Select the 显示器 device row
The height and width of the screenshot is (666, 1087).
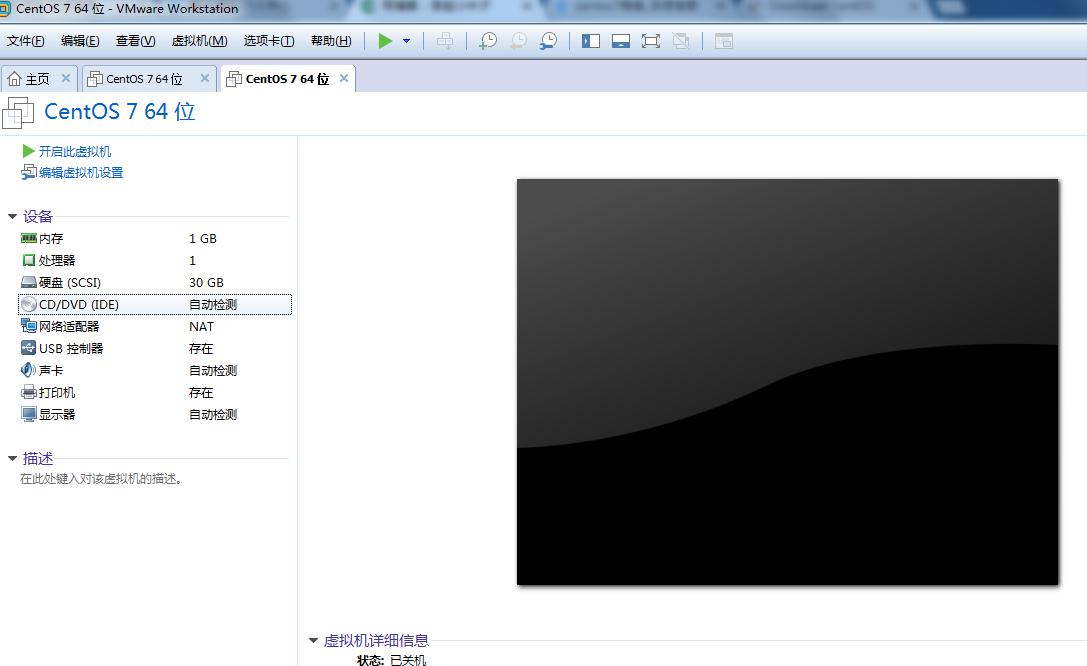tap(155, 414)
